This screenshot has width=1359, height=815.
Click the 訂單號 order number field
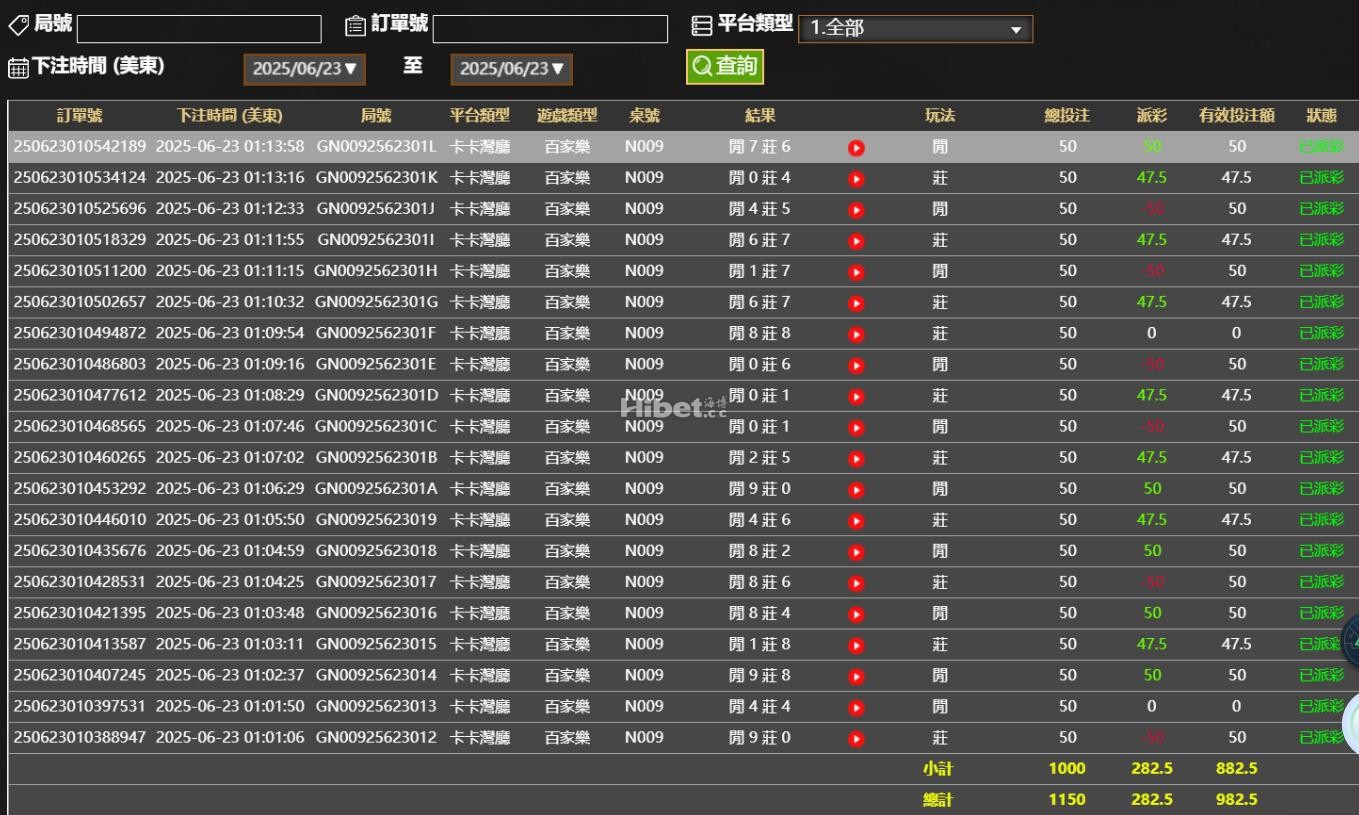550,29
